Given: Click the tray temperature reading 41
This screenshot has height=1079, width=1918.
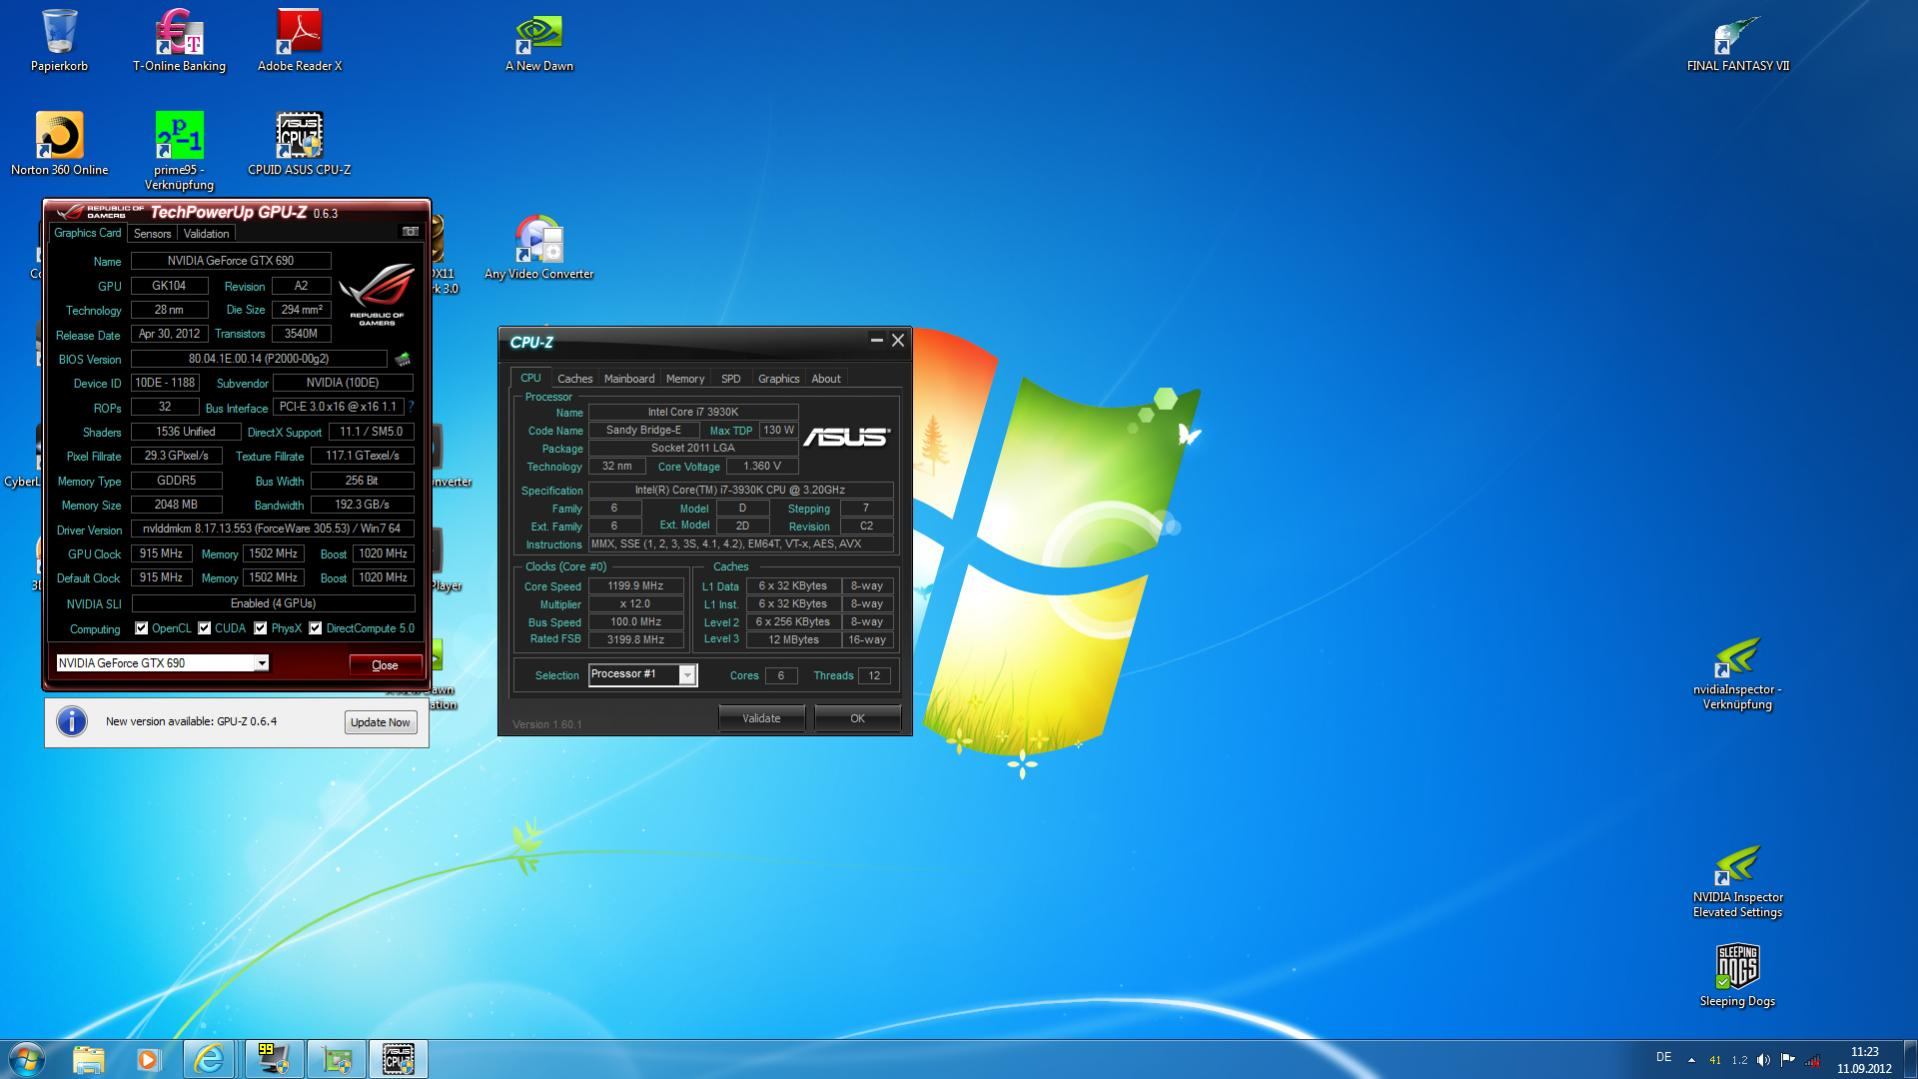Looking at the screenshot, I should (x=1715, y=1060).
